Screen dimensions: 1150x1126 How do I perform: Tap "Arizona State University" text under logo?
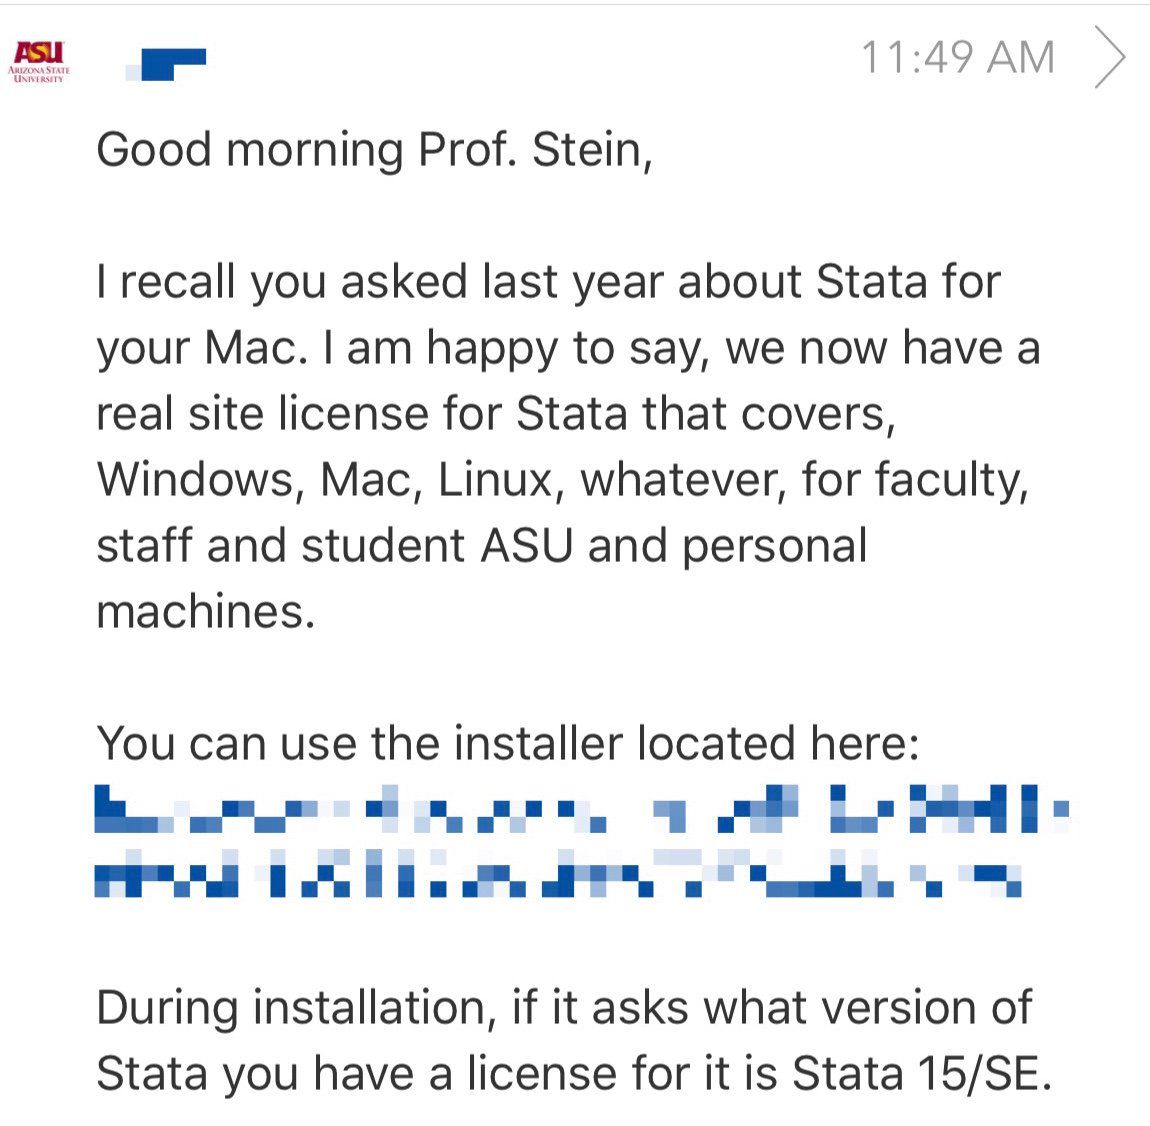point(38,75)
